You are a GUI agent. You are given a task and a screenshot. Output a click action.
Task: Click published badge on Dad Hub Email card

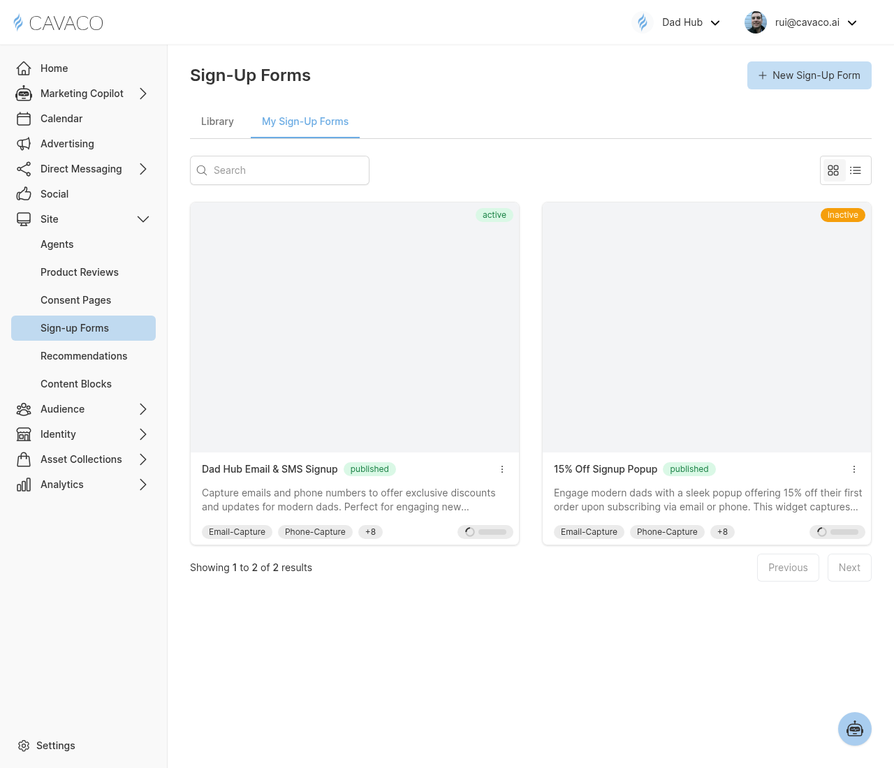[369, 469]
